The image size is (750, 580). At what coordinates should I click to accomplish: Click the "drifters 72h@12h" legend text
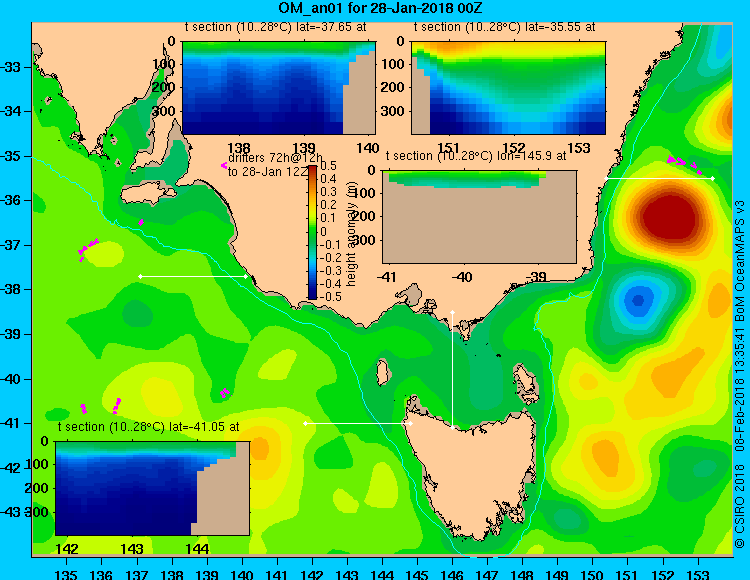pos(275,158)
